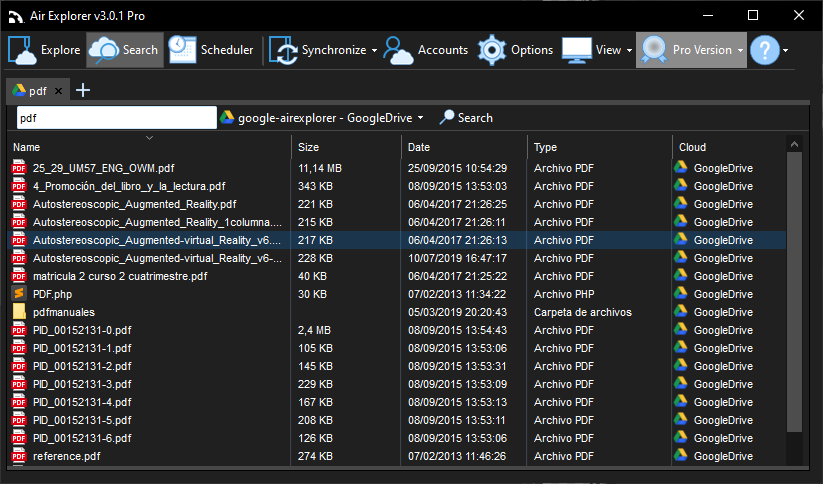This screenshot has height=484, width=823.
Task: Sort by Date column header
Action: (464, 147)
